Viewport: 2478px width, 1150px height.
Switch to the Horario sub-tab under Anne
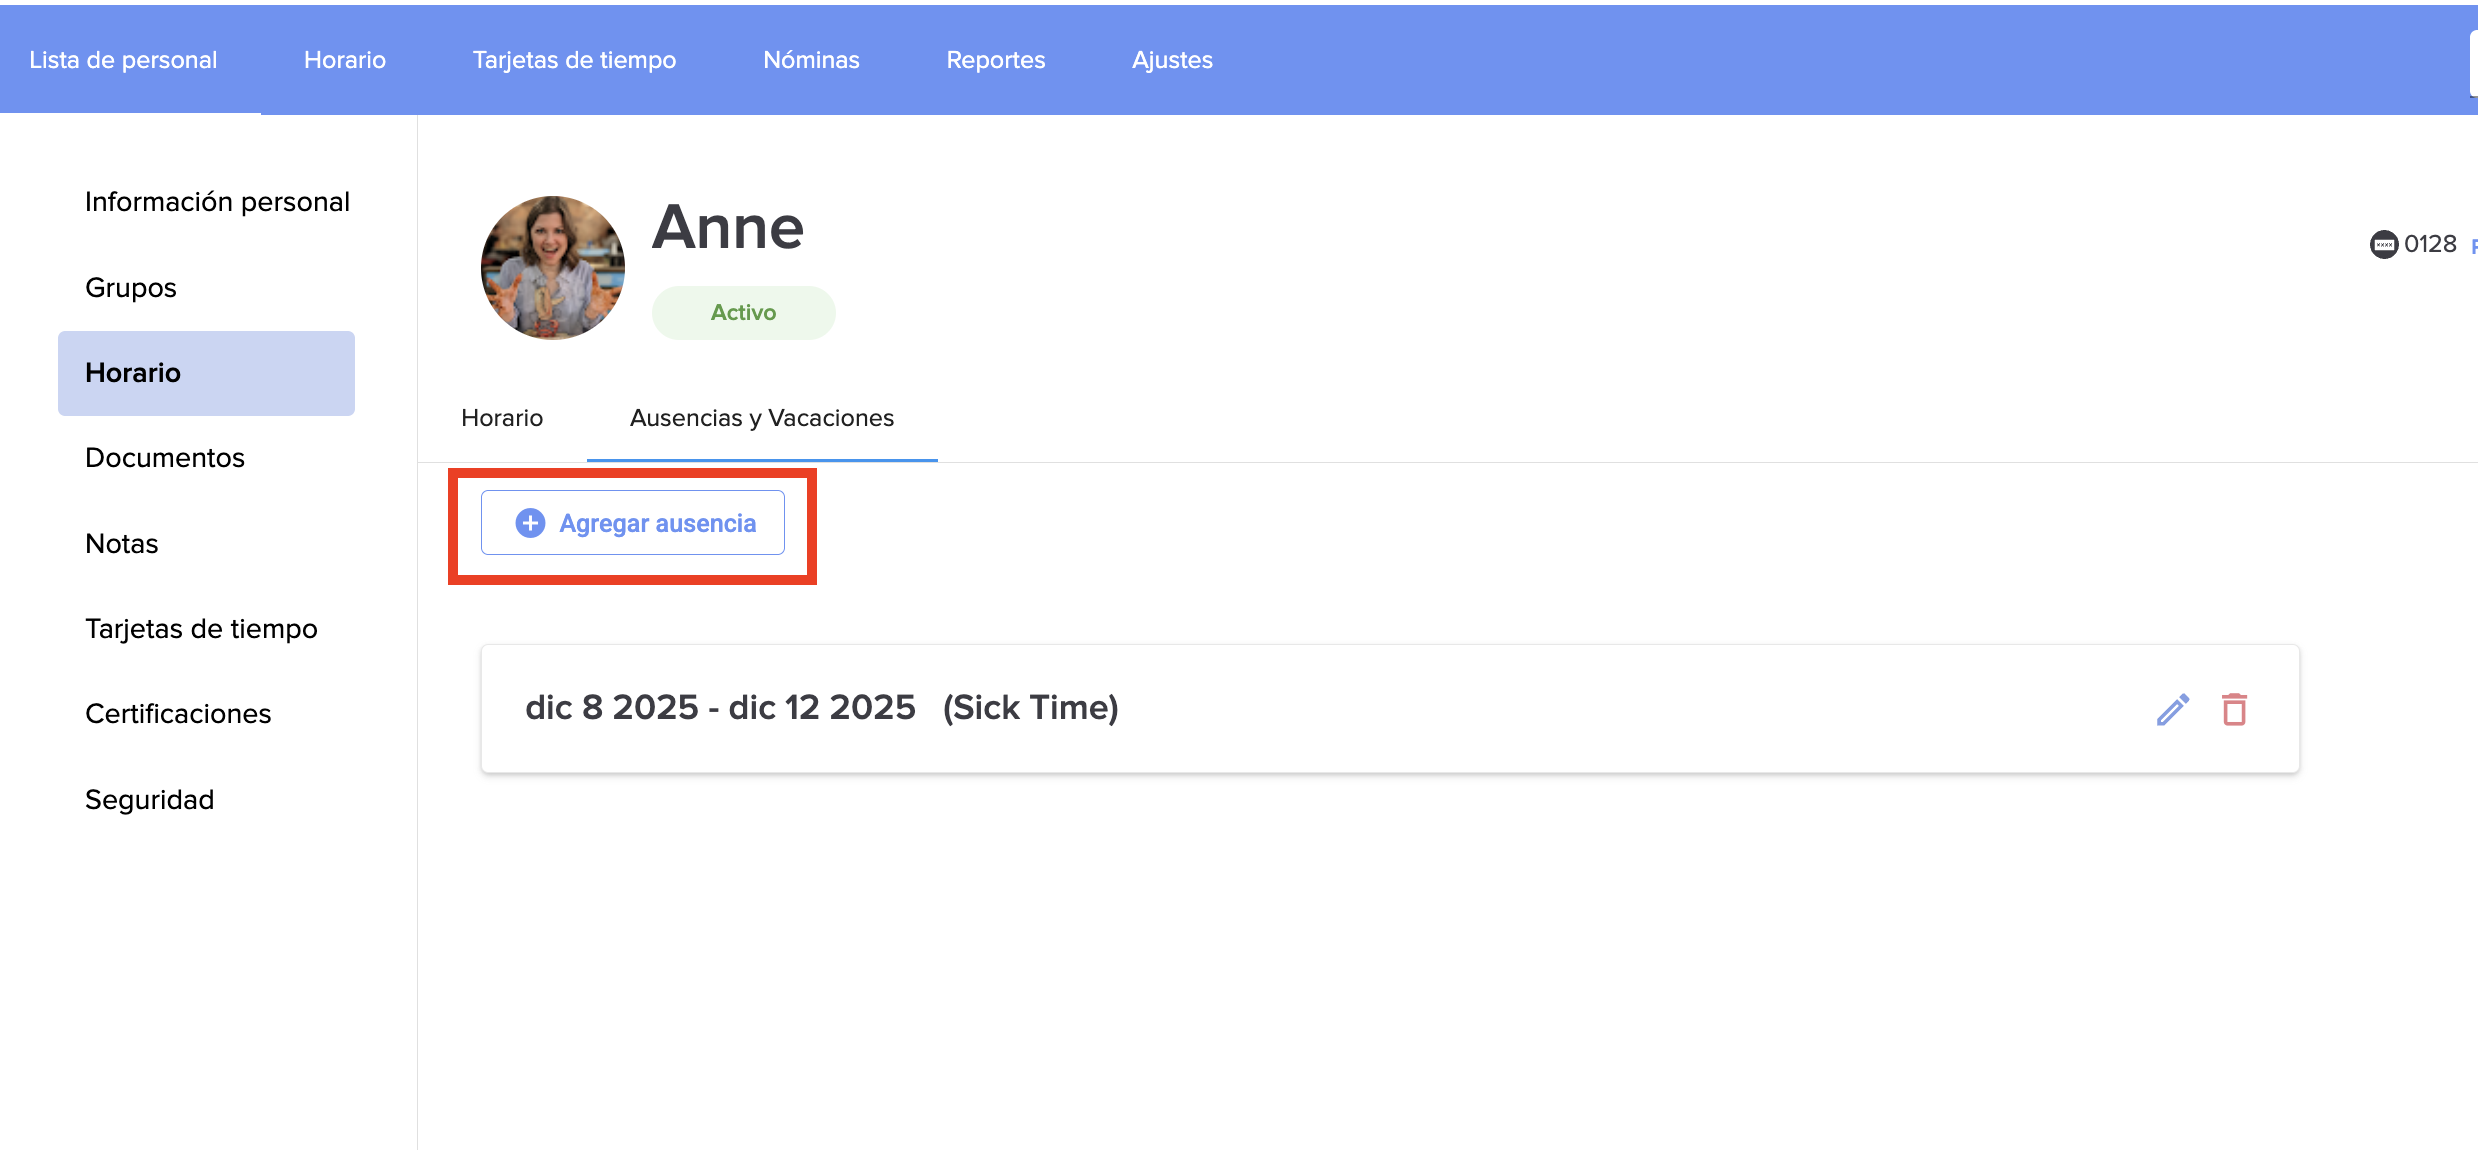pos(502,418)
